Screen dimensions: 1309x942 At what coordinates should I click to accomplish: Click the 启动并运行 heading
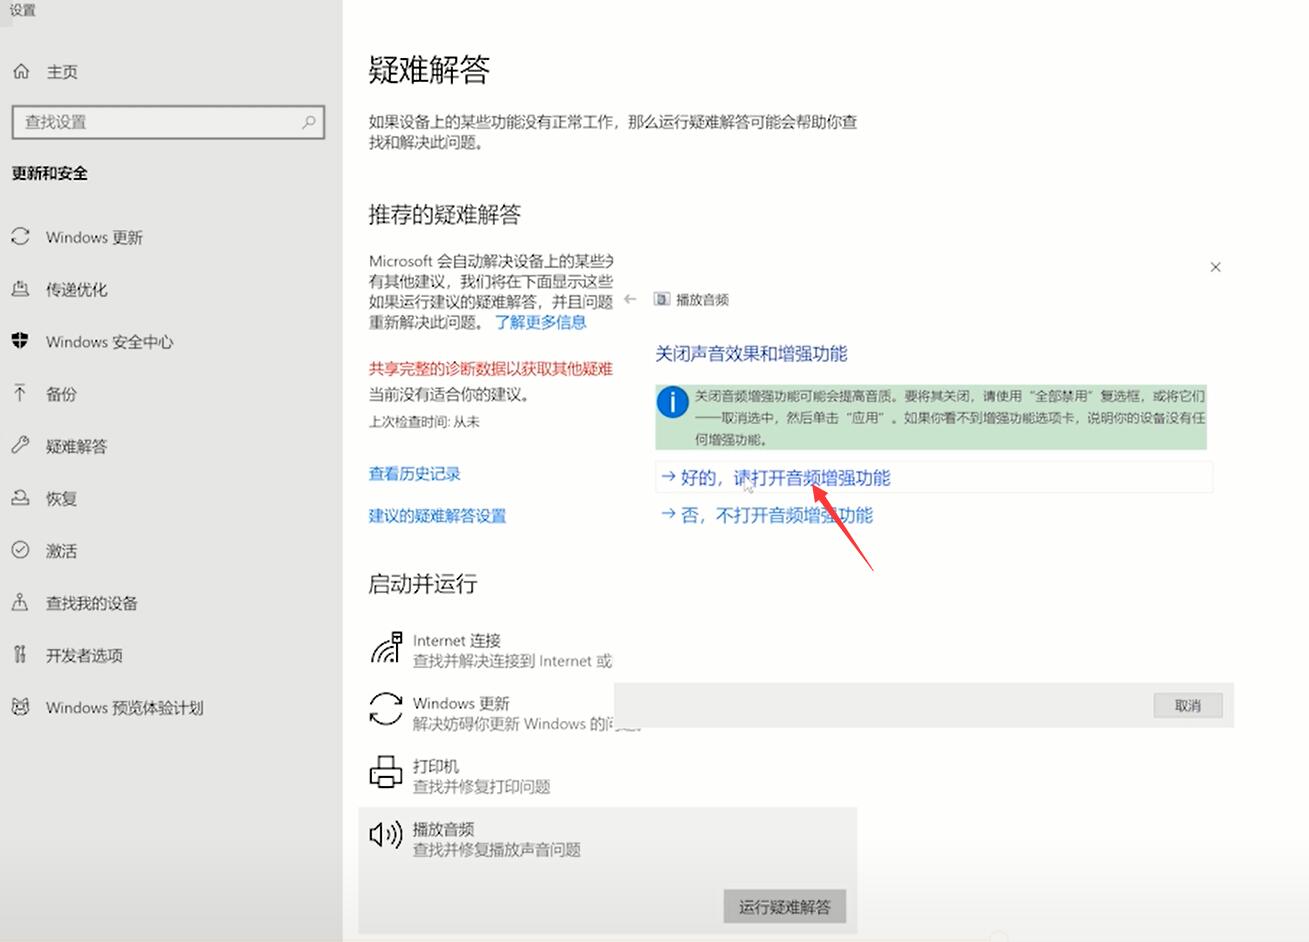point(423,583)
